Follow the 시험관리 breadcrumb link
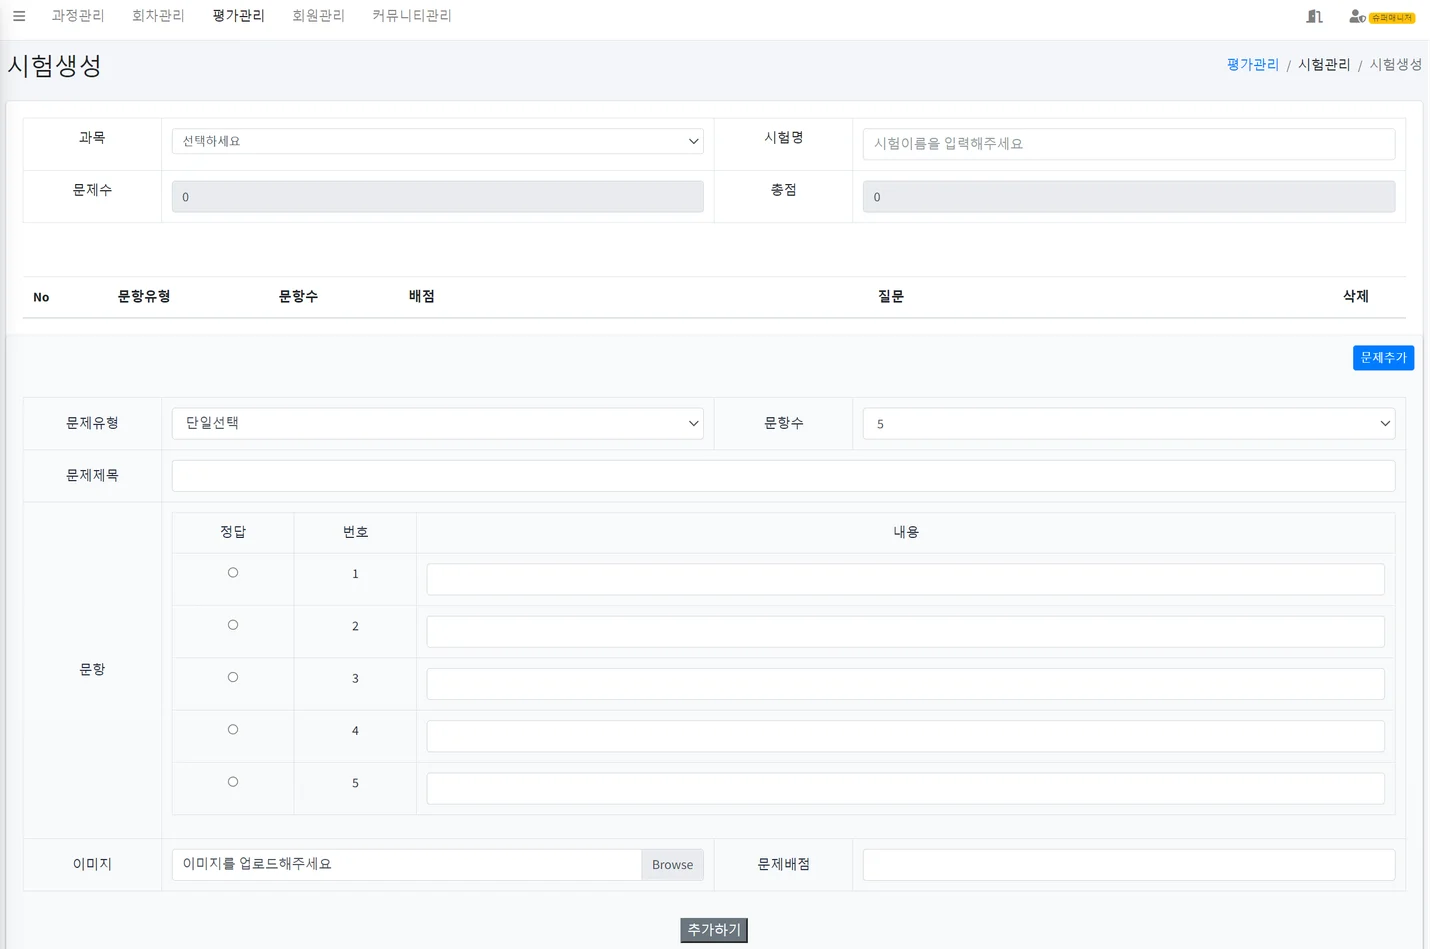Viewport: 1430px width, 949px height. tap(1324, 64)
